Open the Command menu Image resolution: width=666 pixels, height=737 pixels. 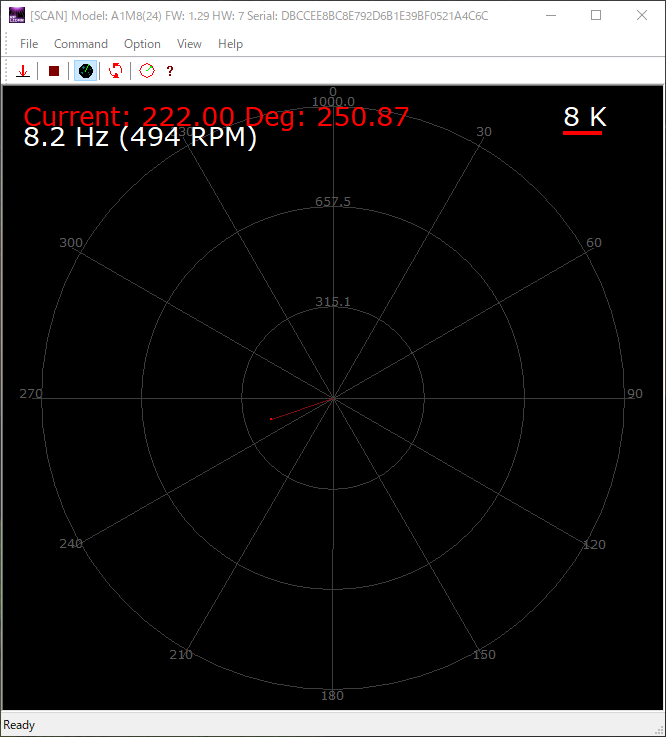[81, 44]
